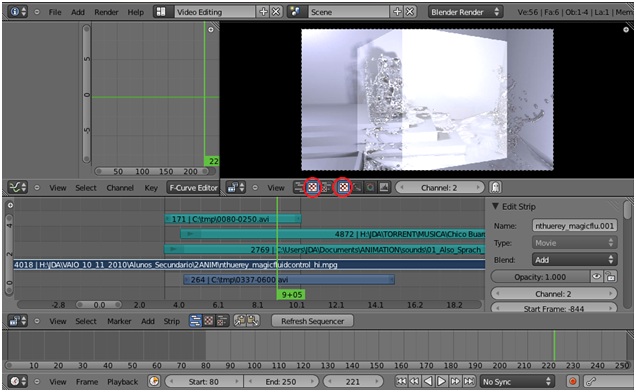Increase the timeline End: 250 frame
Screen dimensions: 636x392
[312, 381]
